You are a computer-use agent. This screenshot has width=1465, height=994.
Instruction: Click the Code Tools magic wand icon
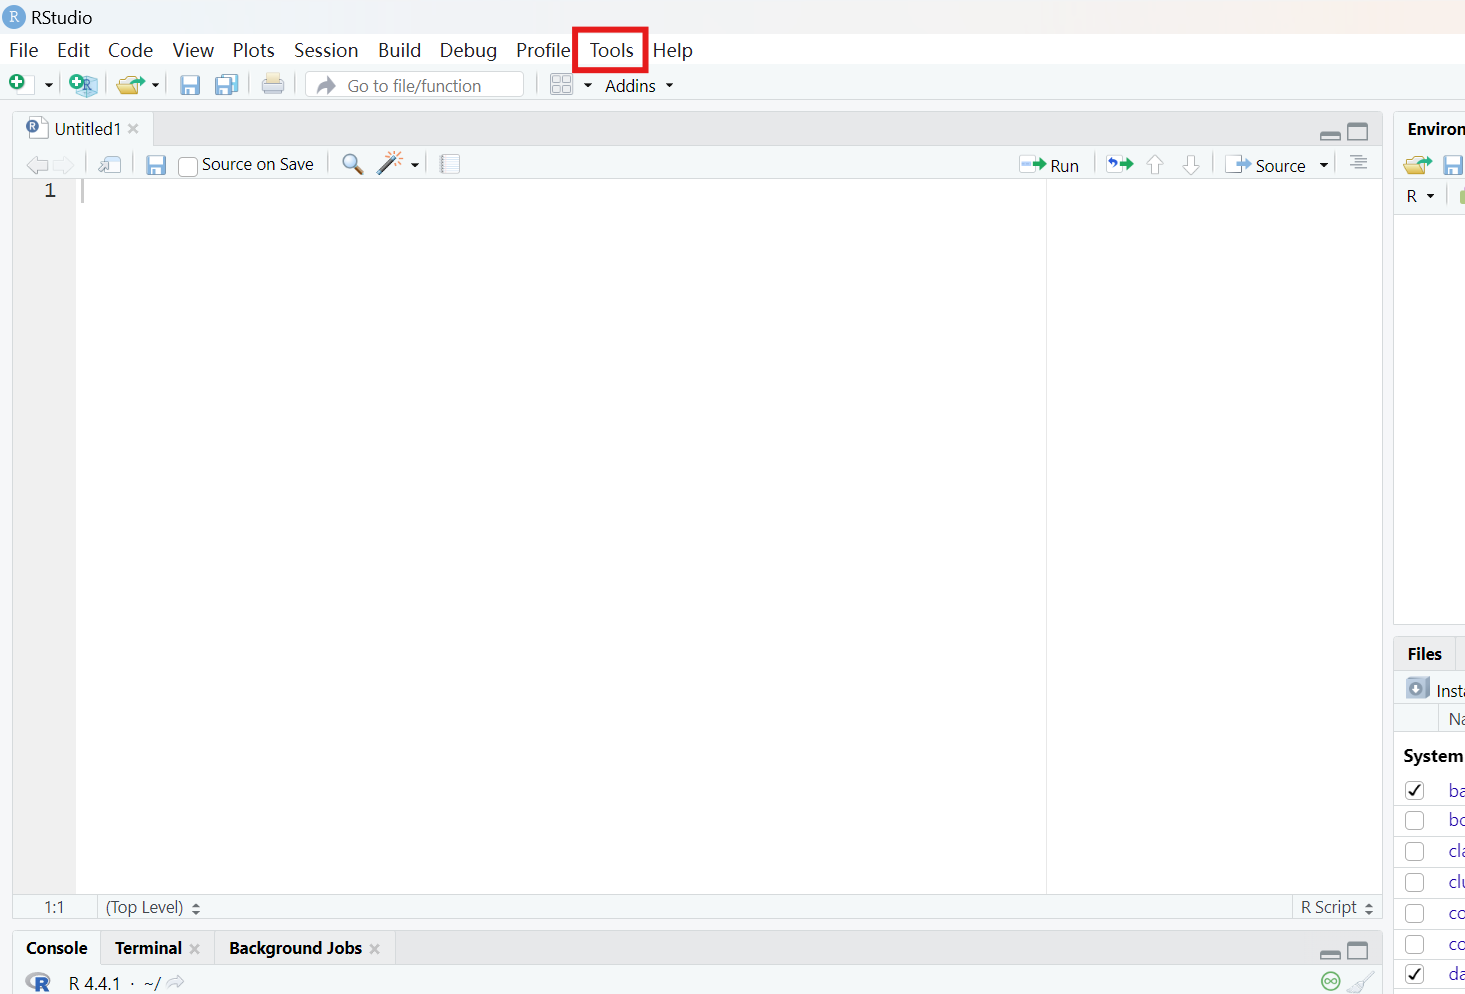(390, 163)
